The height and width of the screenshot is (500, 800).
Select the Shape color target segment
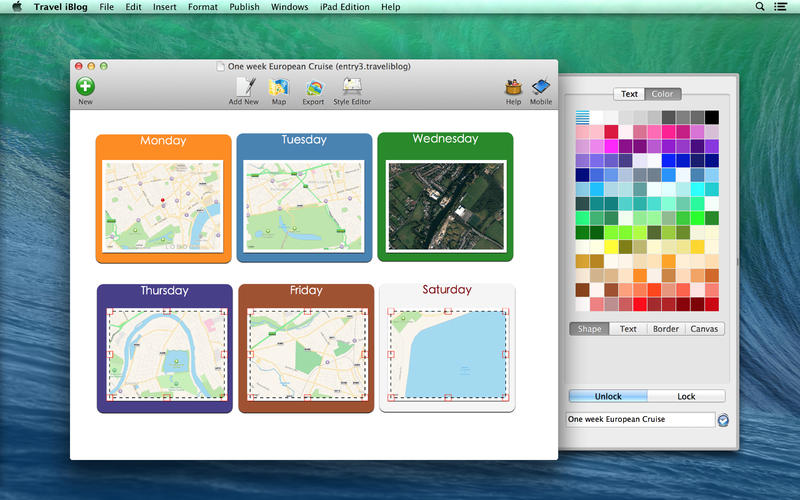589,329
